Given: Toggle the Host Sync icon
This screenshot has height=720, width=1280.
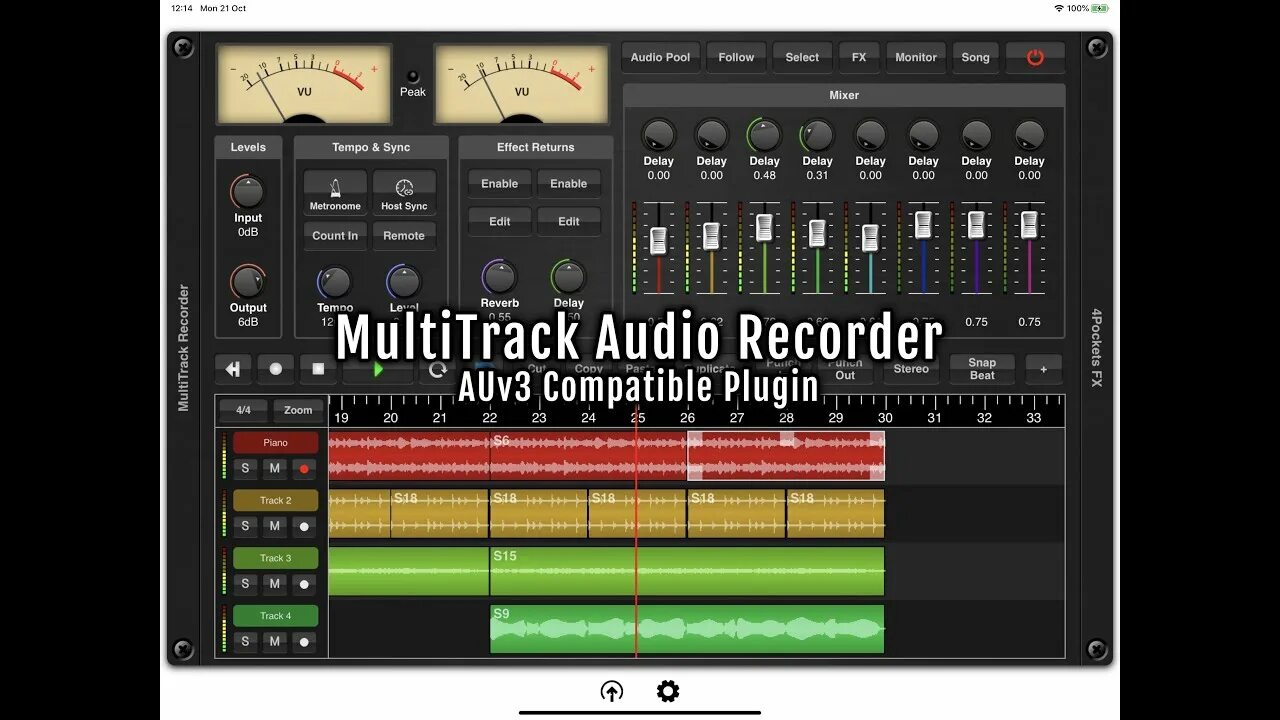Looking at the screenshot, I should (404, 192).
